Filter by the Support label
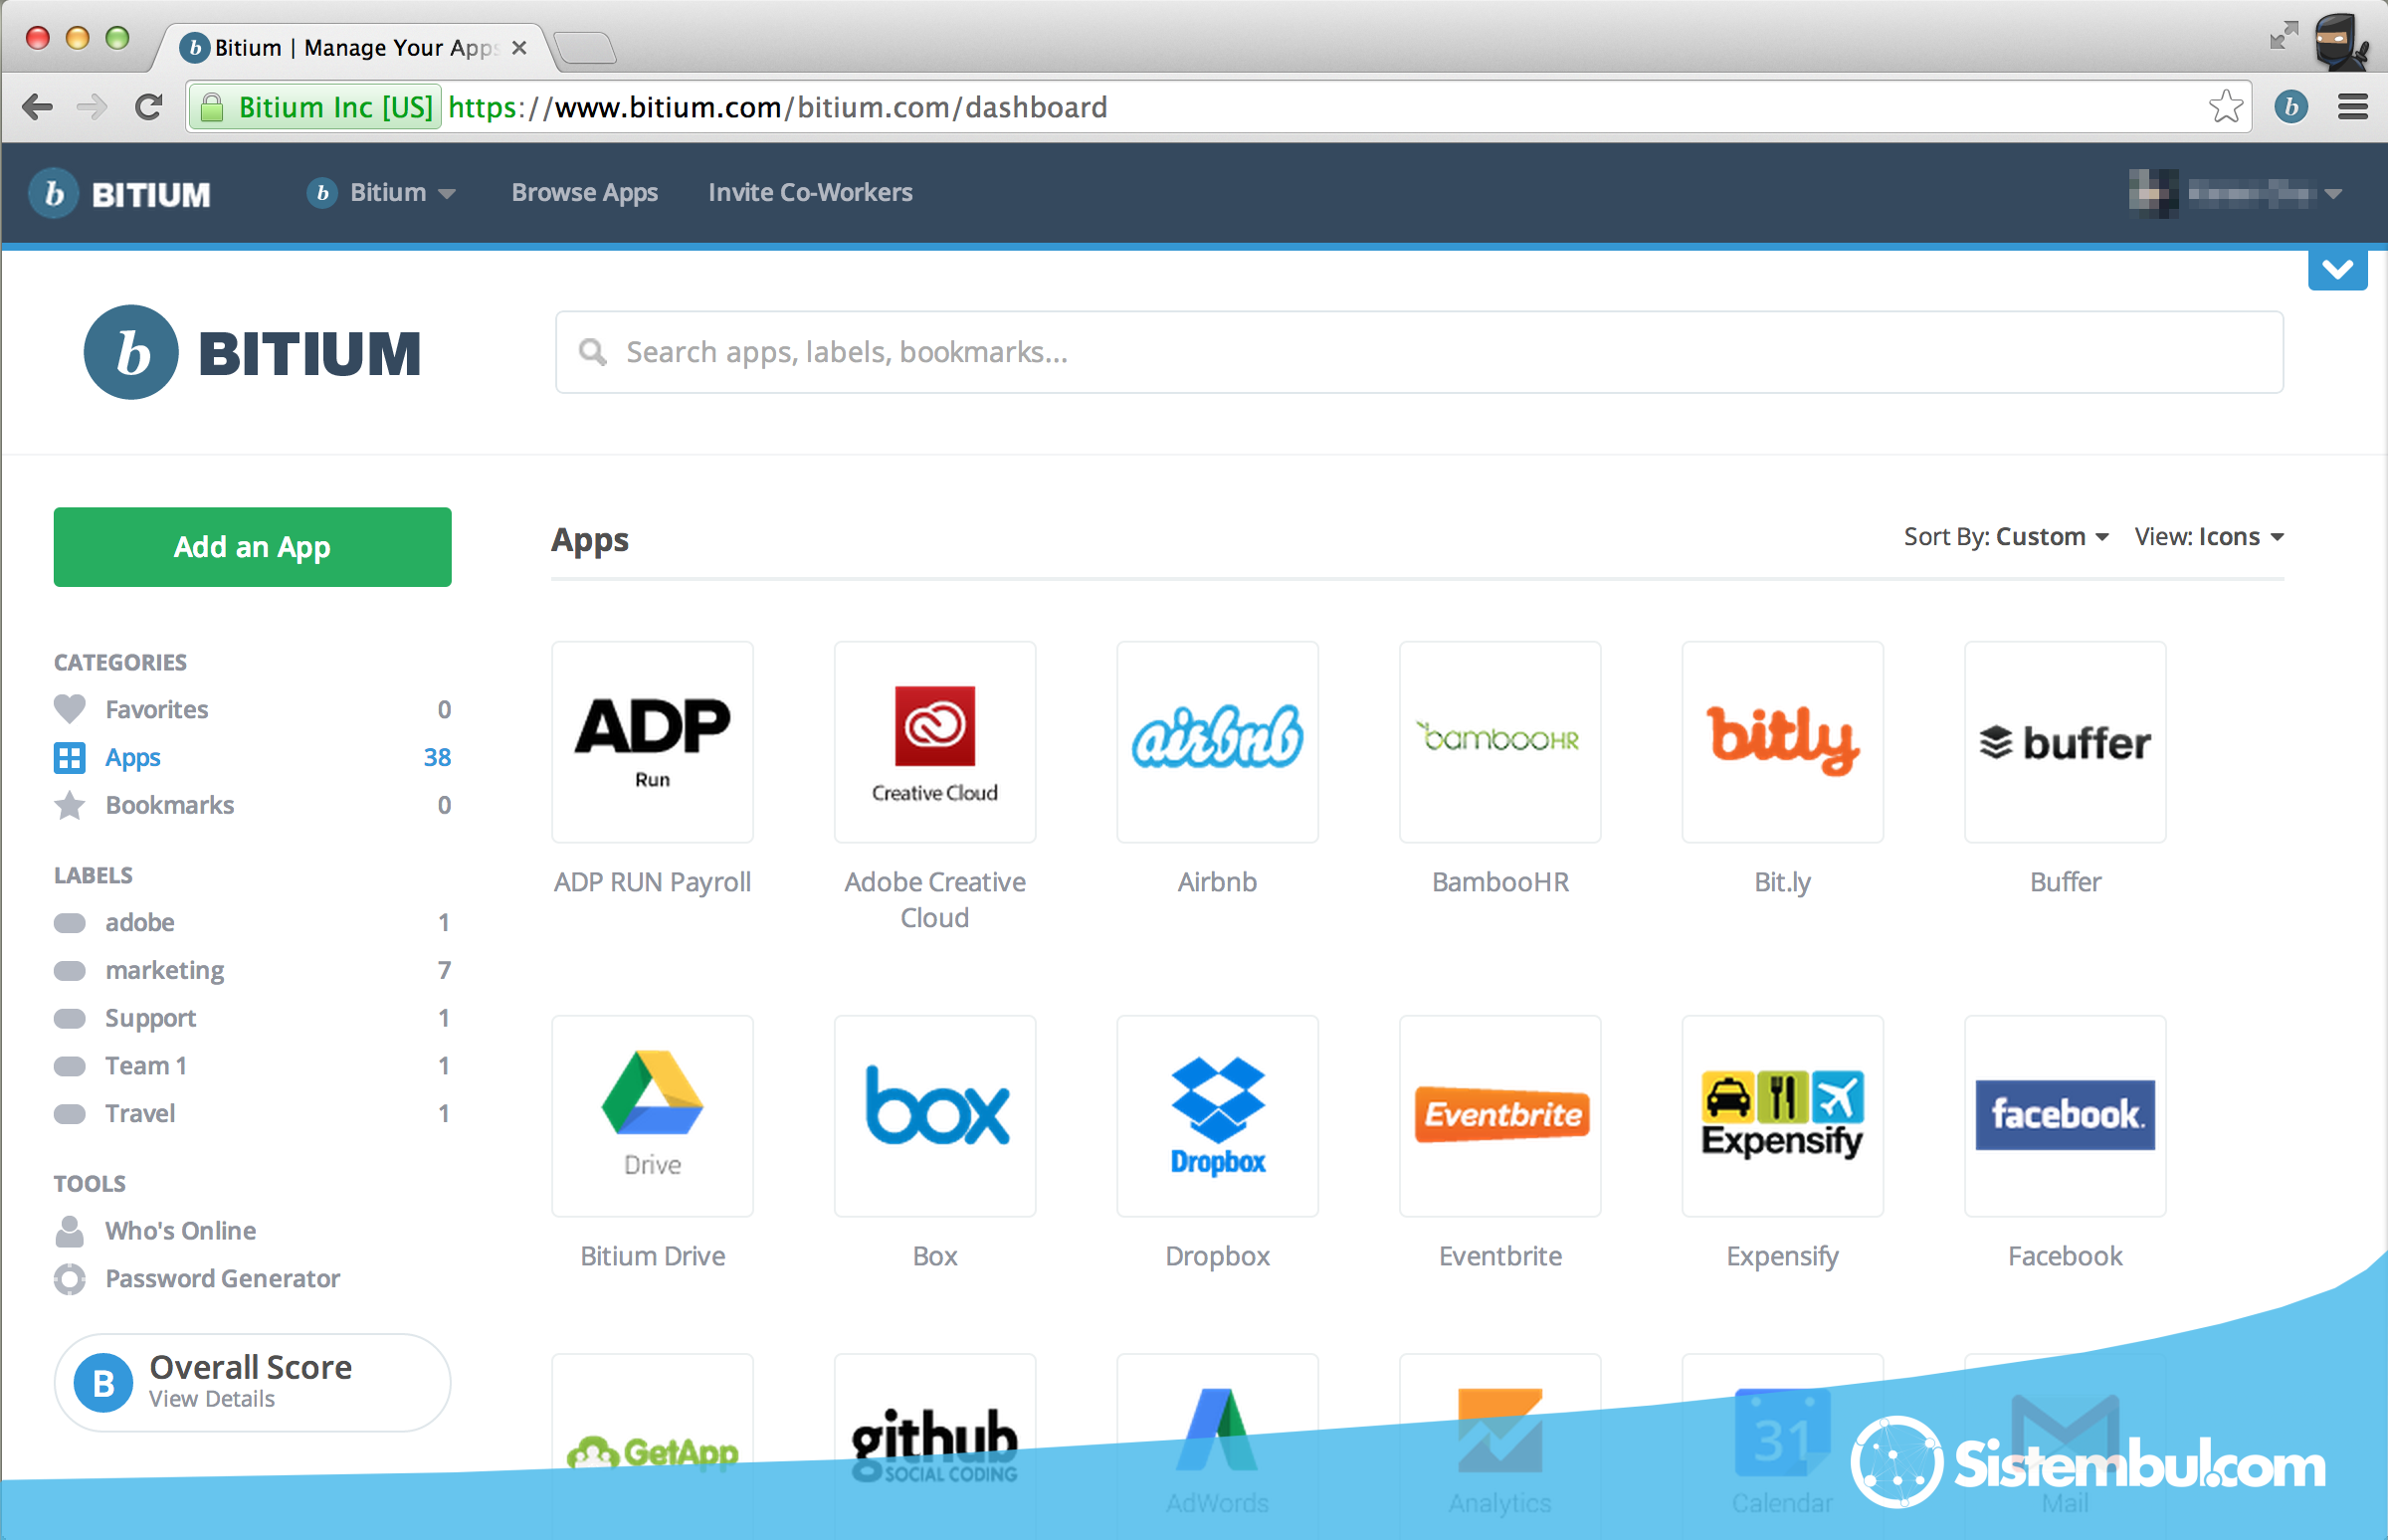2388x1540 pixels. 252,1018
